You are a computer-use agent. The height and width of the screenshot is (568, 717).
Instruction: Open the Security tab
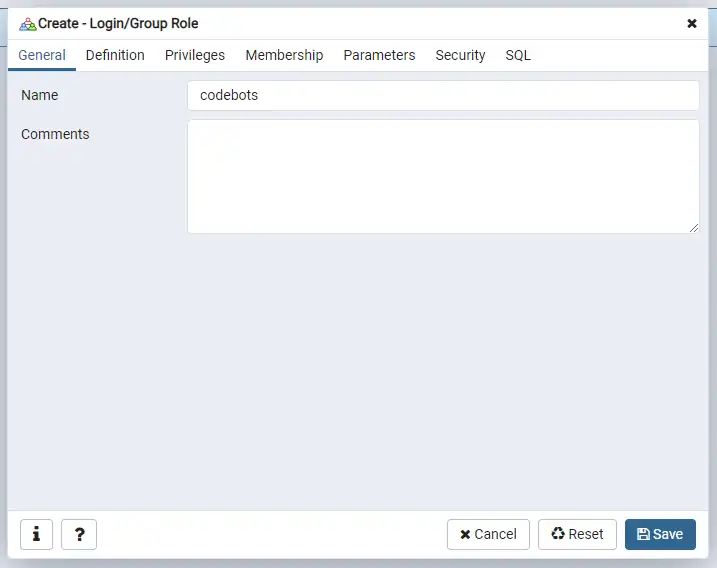(x=460, y=55)
